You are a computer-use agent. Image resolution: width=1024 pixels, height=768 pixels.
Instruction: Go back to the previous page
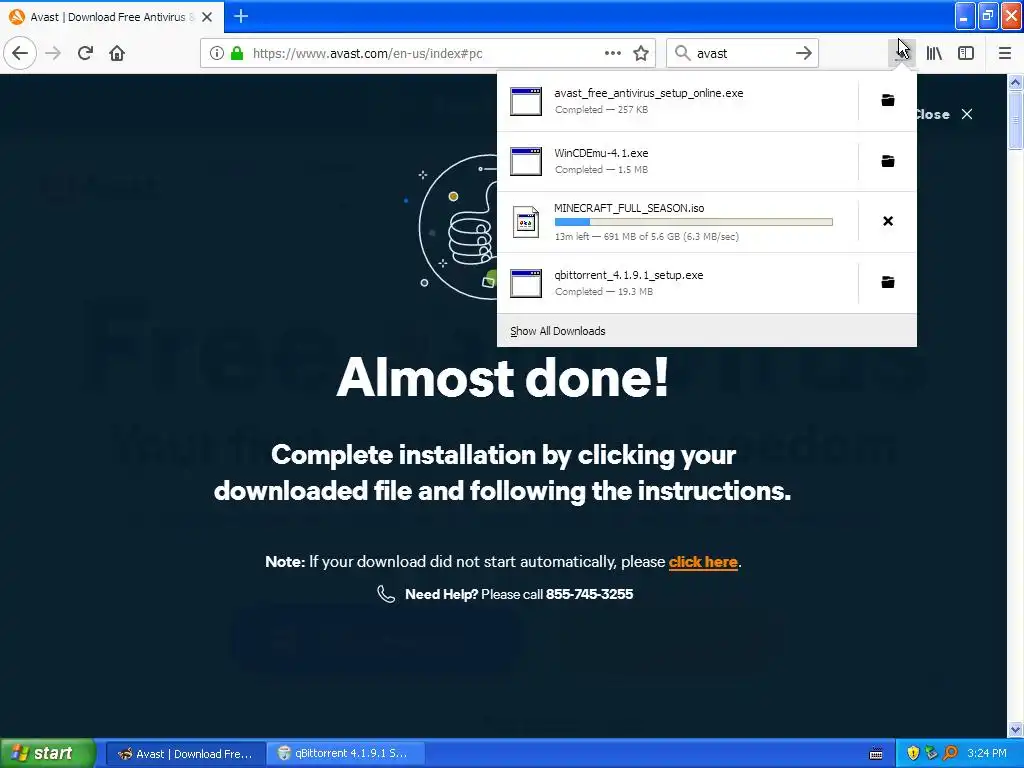click(20, 53)
